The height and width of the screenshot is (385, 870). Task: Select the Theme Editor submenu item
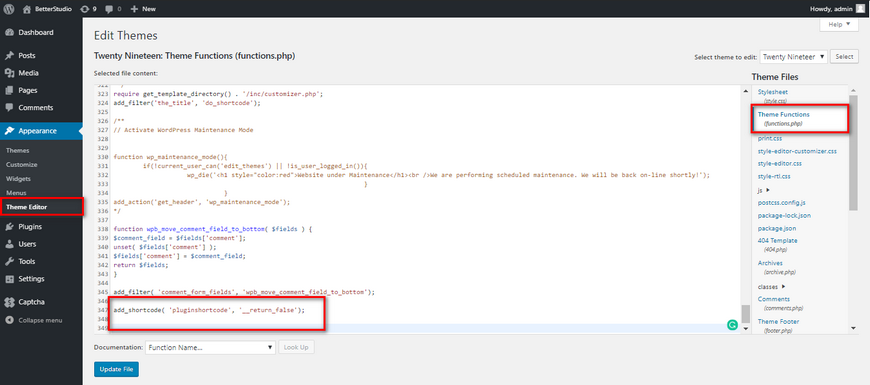pyautogui.click(x=27, y=207)
